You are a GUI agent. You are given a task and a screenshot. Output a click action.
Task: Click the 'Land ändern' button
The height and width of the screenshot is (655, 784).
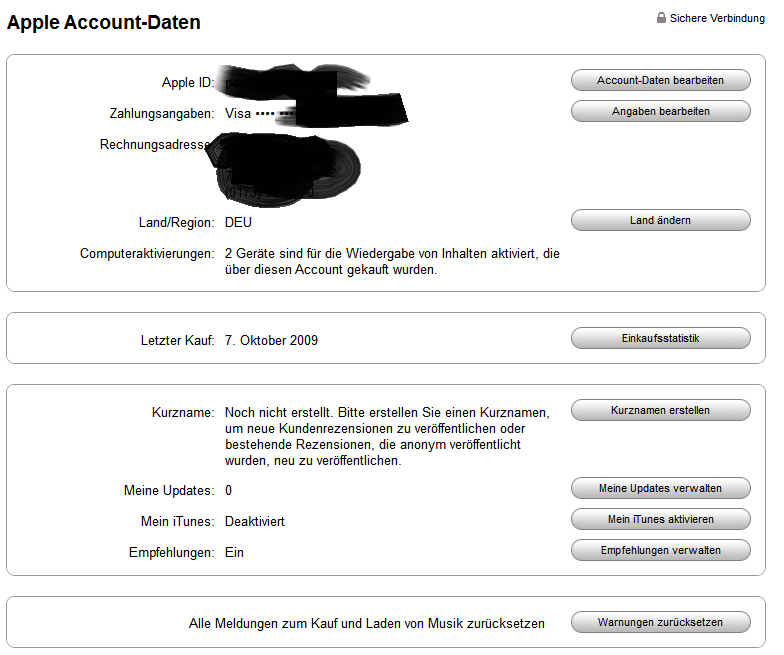pyautogui.click(x=660, y=220)
